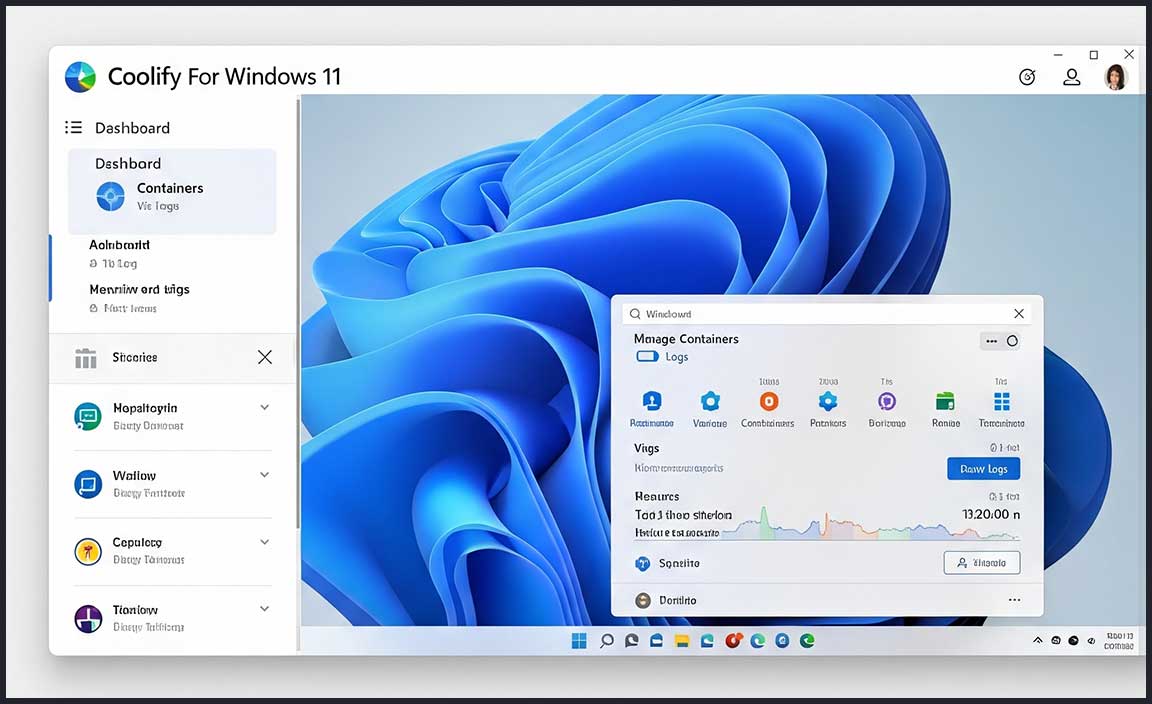Click the taskbar clock
The height and width of the screenshot is (704, 1152).
point(1119,641)
